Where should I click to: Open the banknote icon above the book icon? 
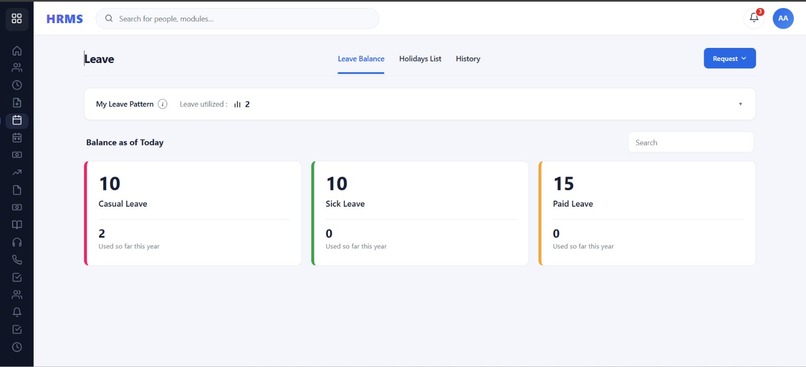point(17,207)
